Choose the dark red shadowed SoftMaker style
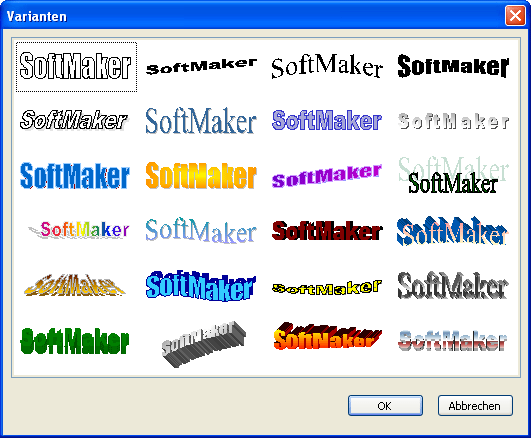 tap(327, 231)
